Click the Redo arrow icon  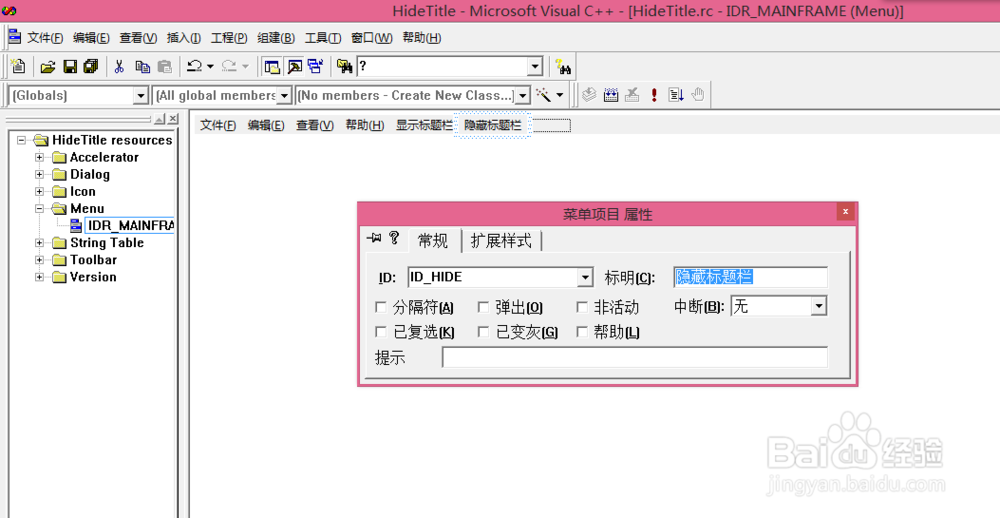(x=228, y=66)
